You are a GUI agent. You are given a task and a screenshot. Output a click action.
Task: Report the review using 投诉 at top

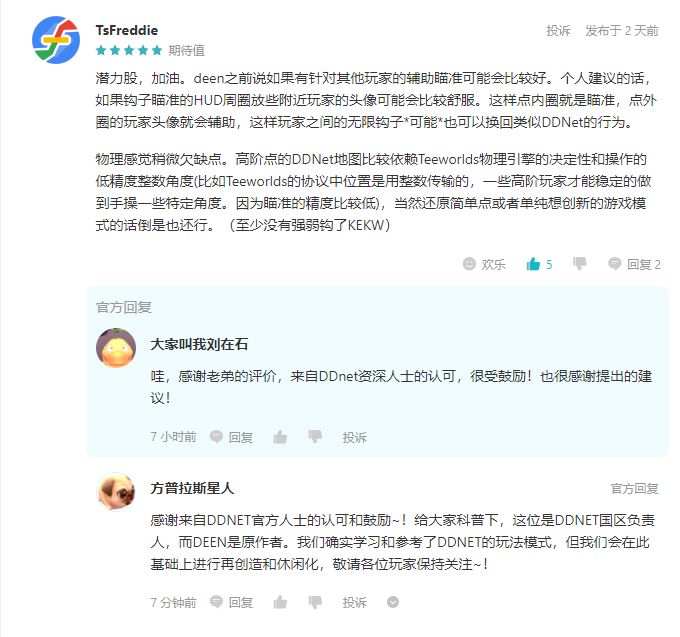pos(558,31)
